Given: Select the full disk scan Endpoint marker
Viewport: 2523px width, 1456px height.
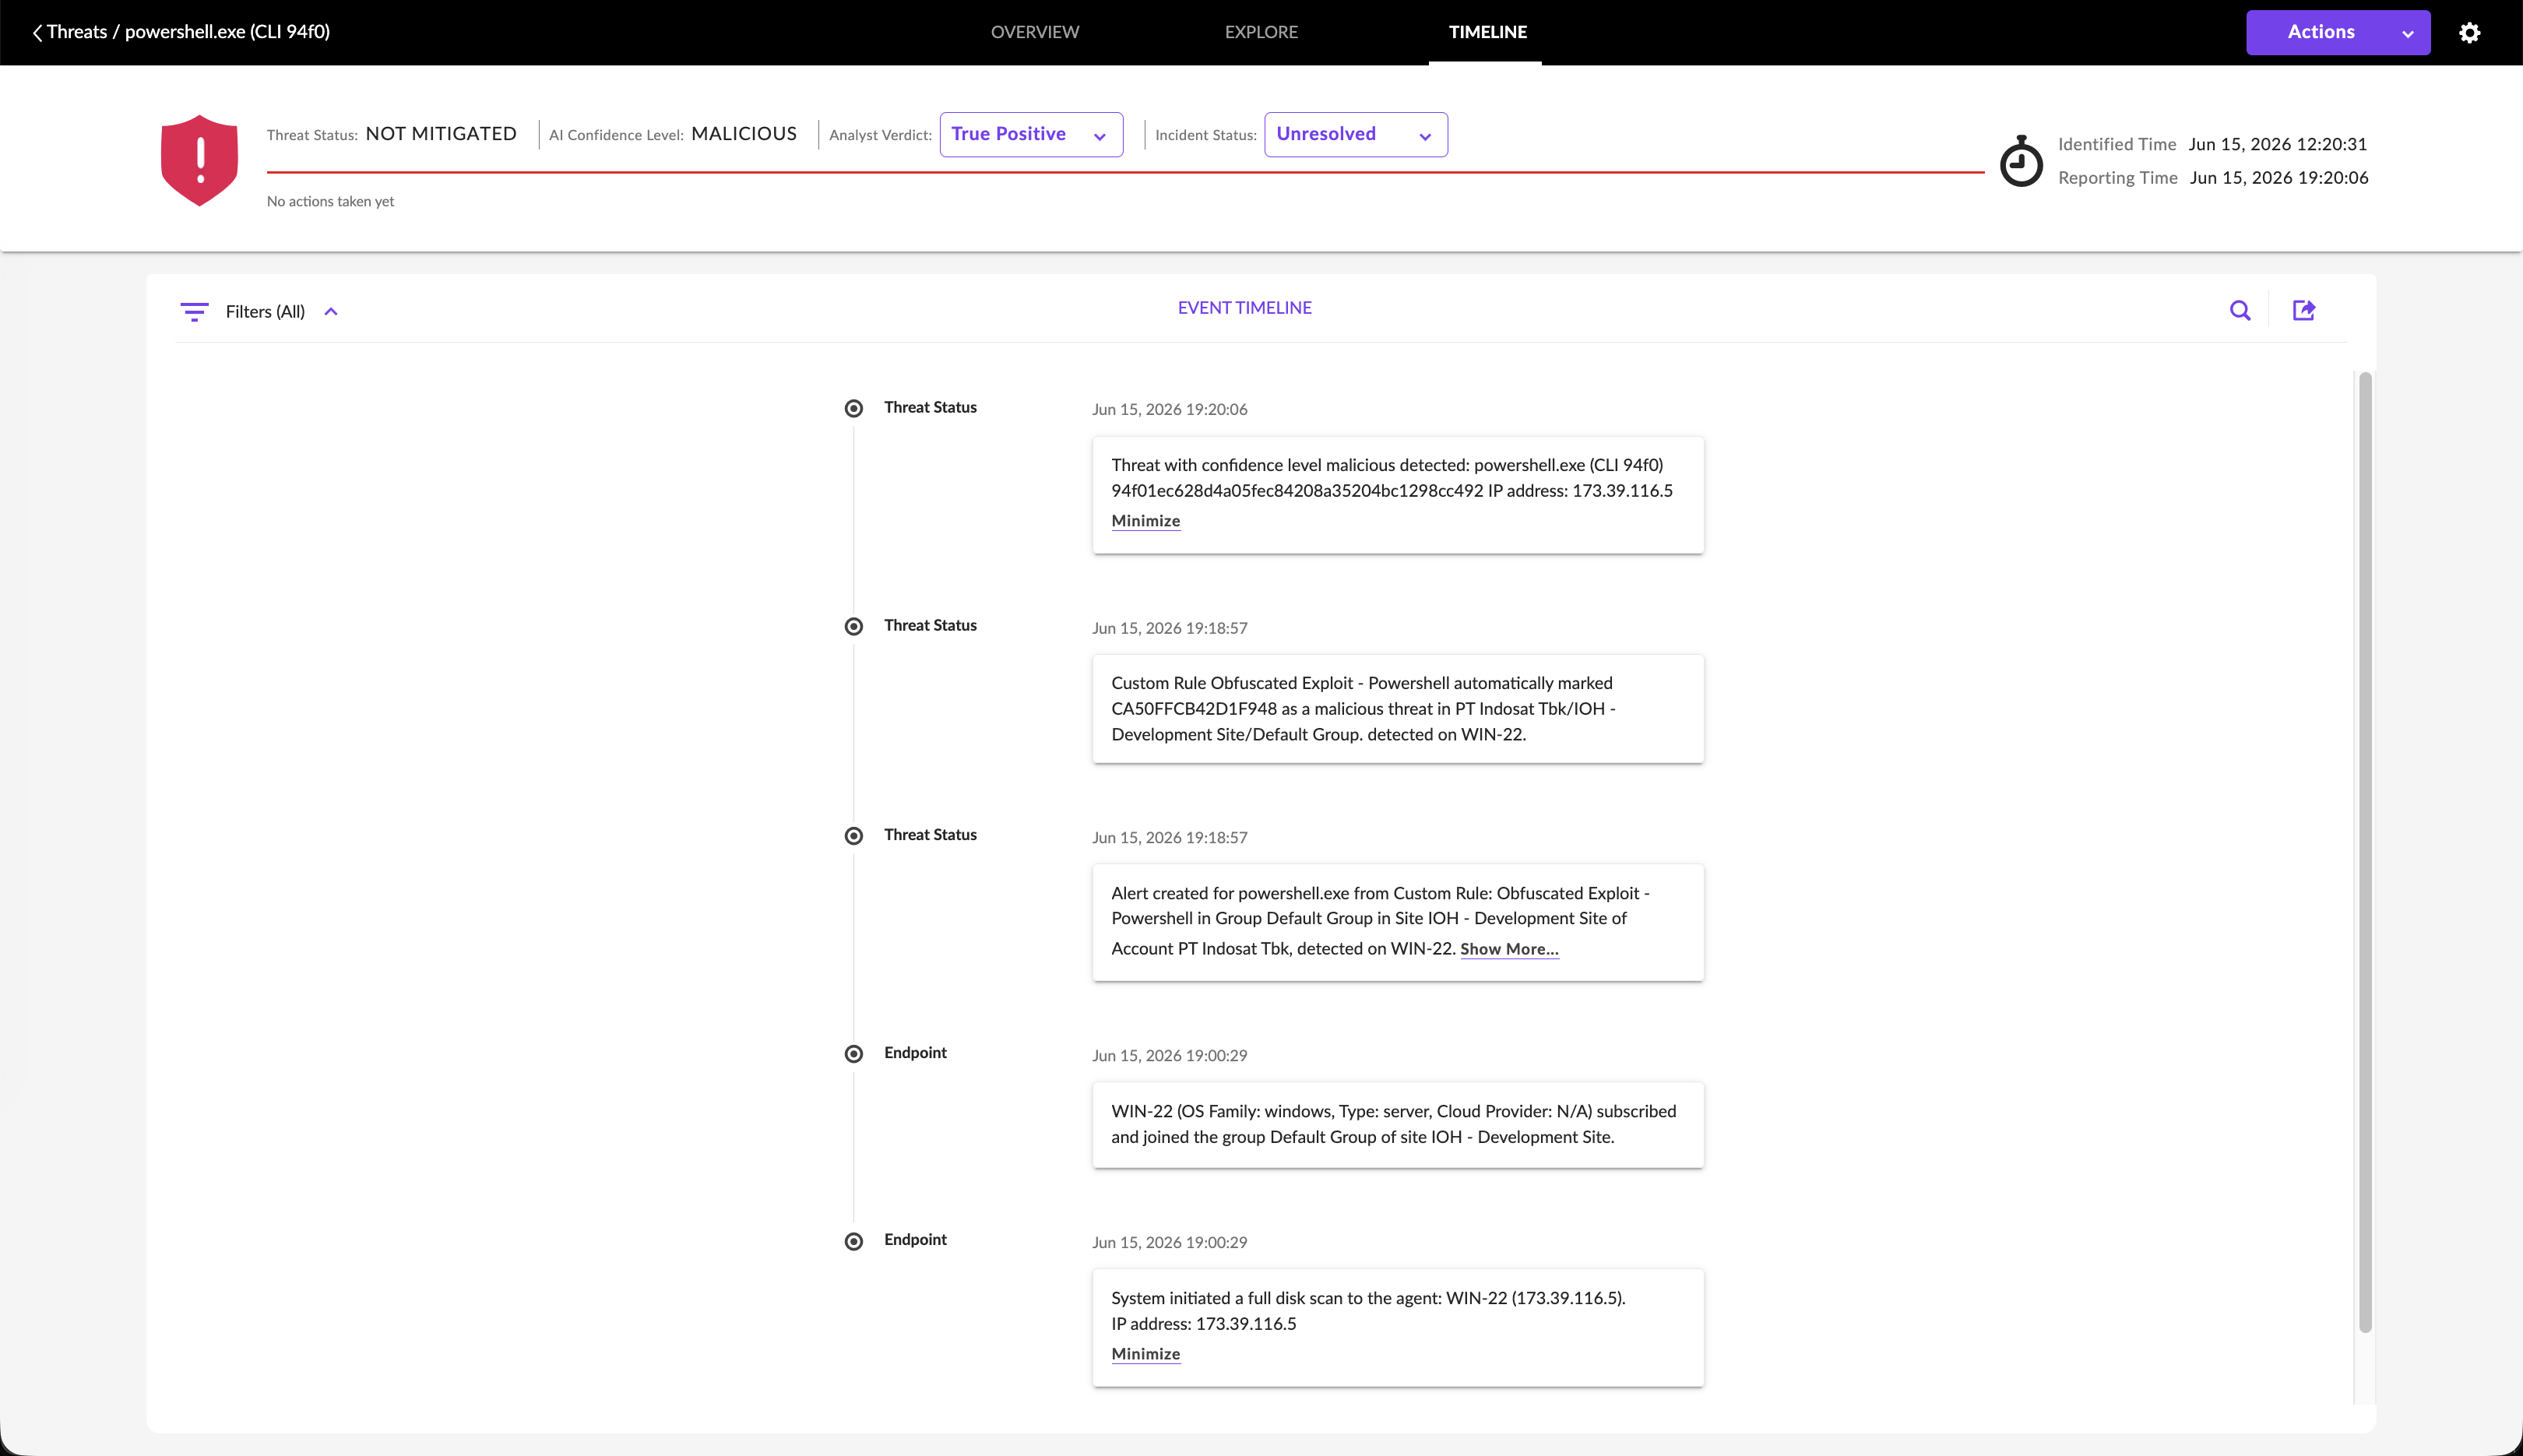Looking at the screenshot, I should point(853,1241).
